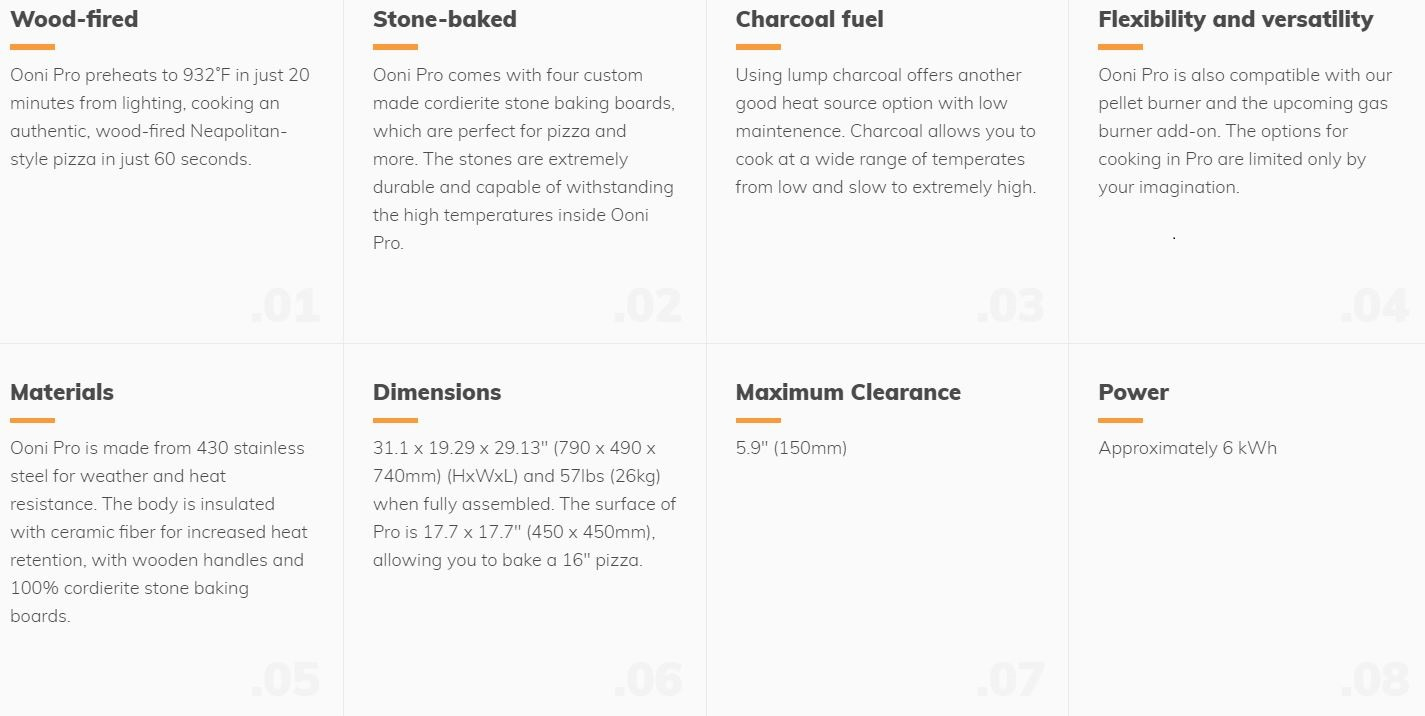Click the faded .05 card number
Screen dimensions: 1425x716
[285, 680]
